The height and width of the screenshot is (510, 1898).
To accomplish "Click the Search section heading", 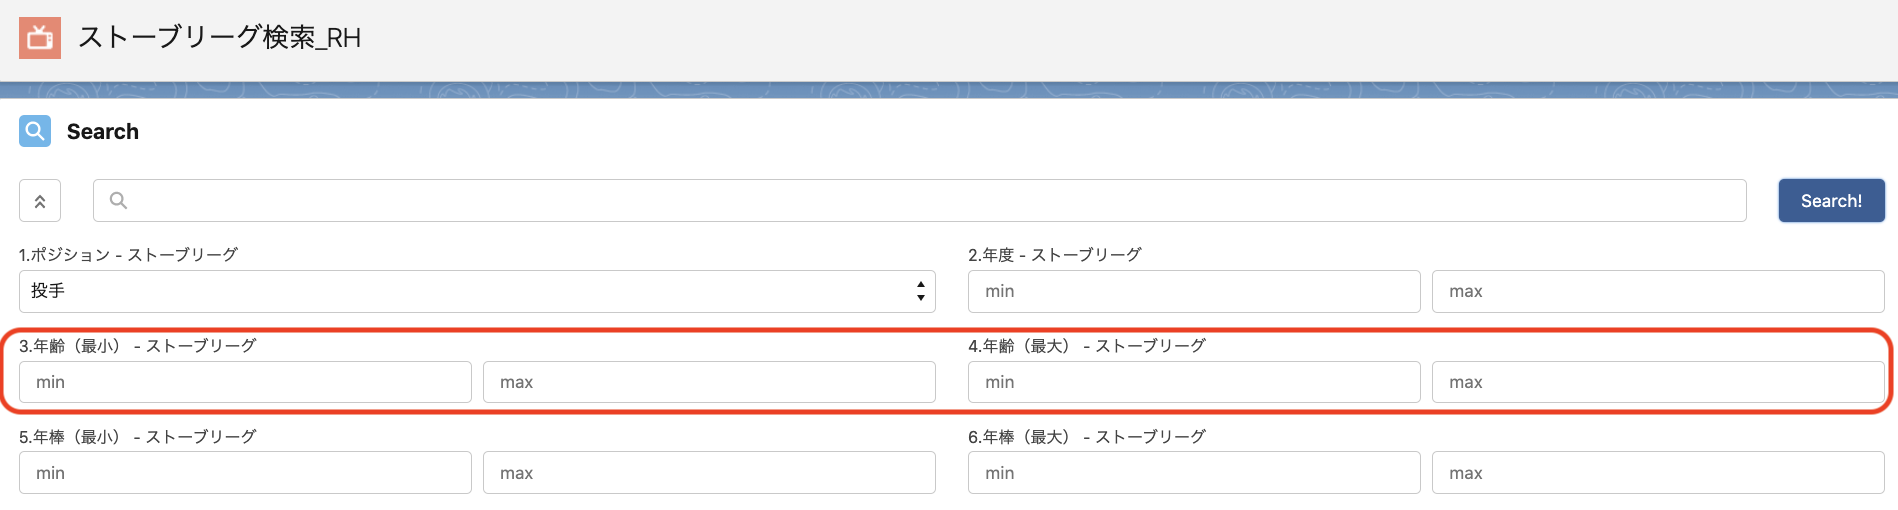I will point(103,131).
